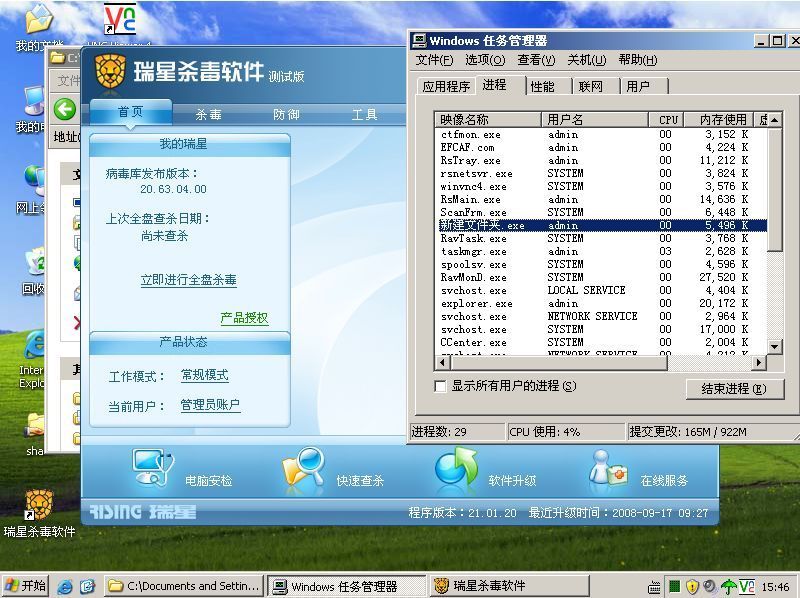This screenshot has width=800, height=598.
Task: Switch to 应用程序 tab in Task Manager
Action: pyautogui.click(x=445, y=86)
